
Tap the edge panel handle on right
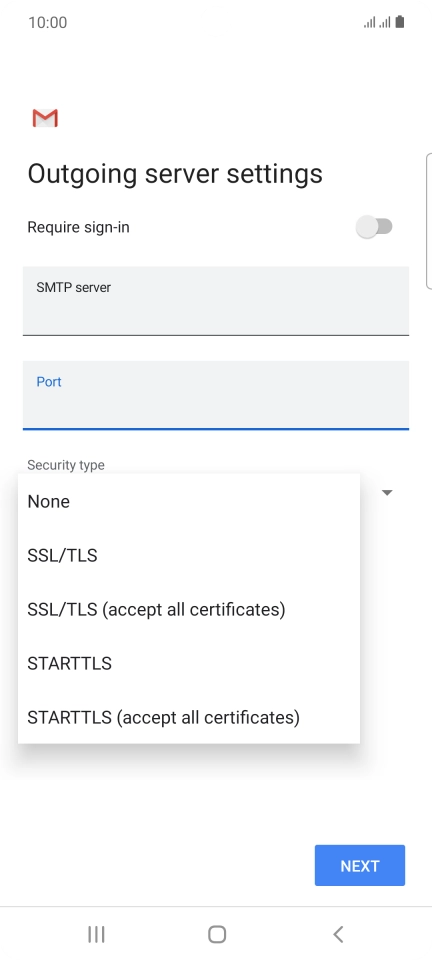tap(428, 220)
